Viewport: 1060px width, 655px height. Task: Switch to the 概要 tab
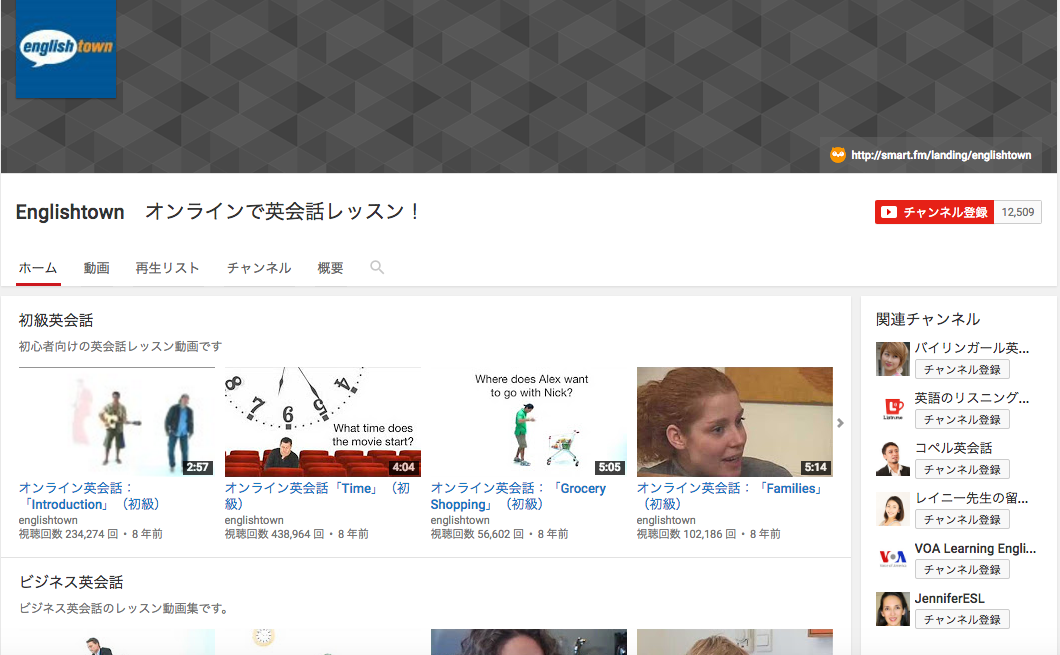[x=331, y=268]
